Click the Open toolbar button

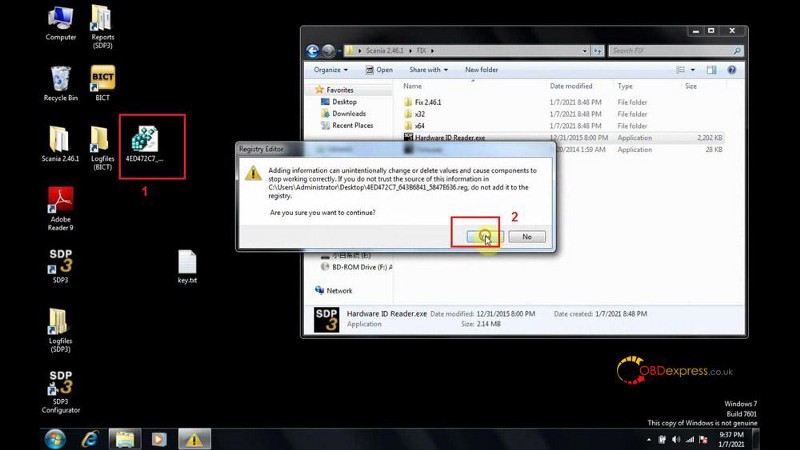point(379,70)
